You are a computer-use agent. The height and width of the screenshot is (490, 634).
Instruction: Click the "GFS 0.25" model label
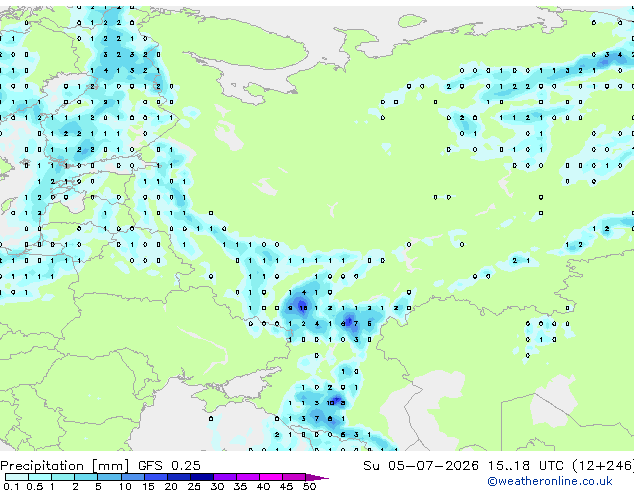click(x=169, y=466)
